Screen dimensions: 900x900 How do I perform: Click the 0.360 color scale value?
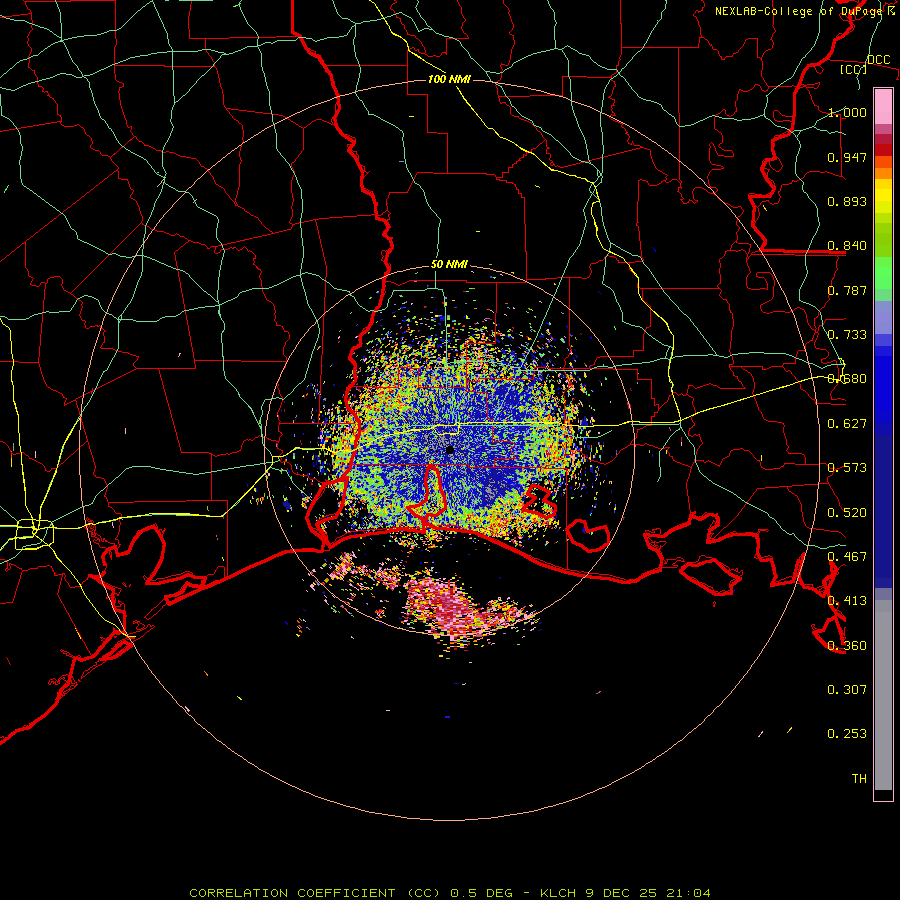pyautogui.click(x=847, y=646)
